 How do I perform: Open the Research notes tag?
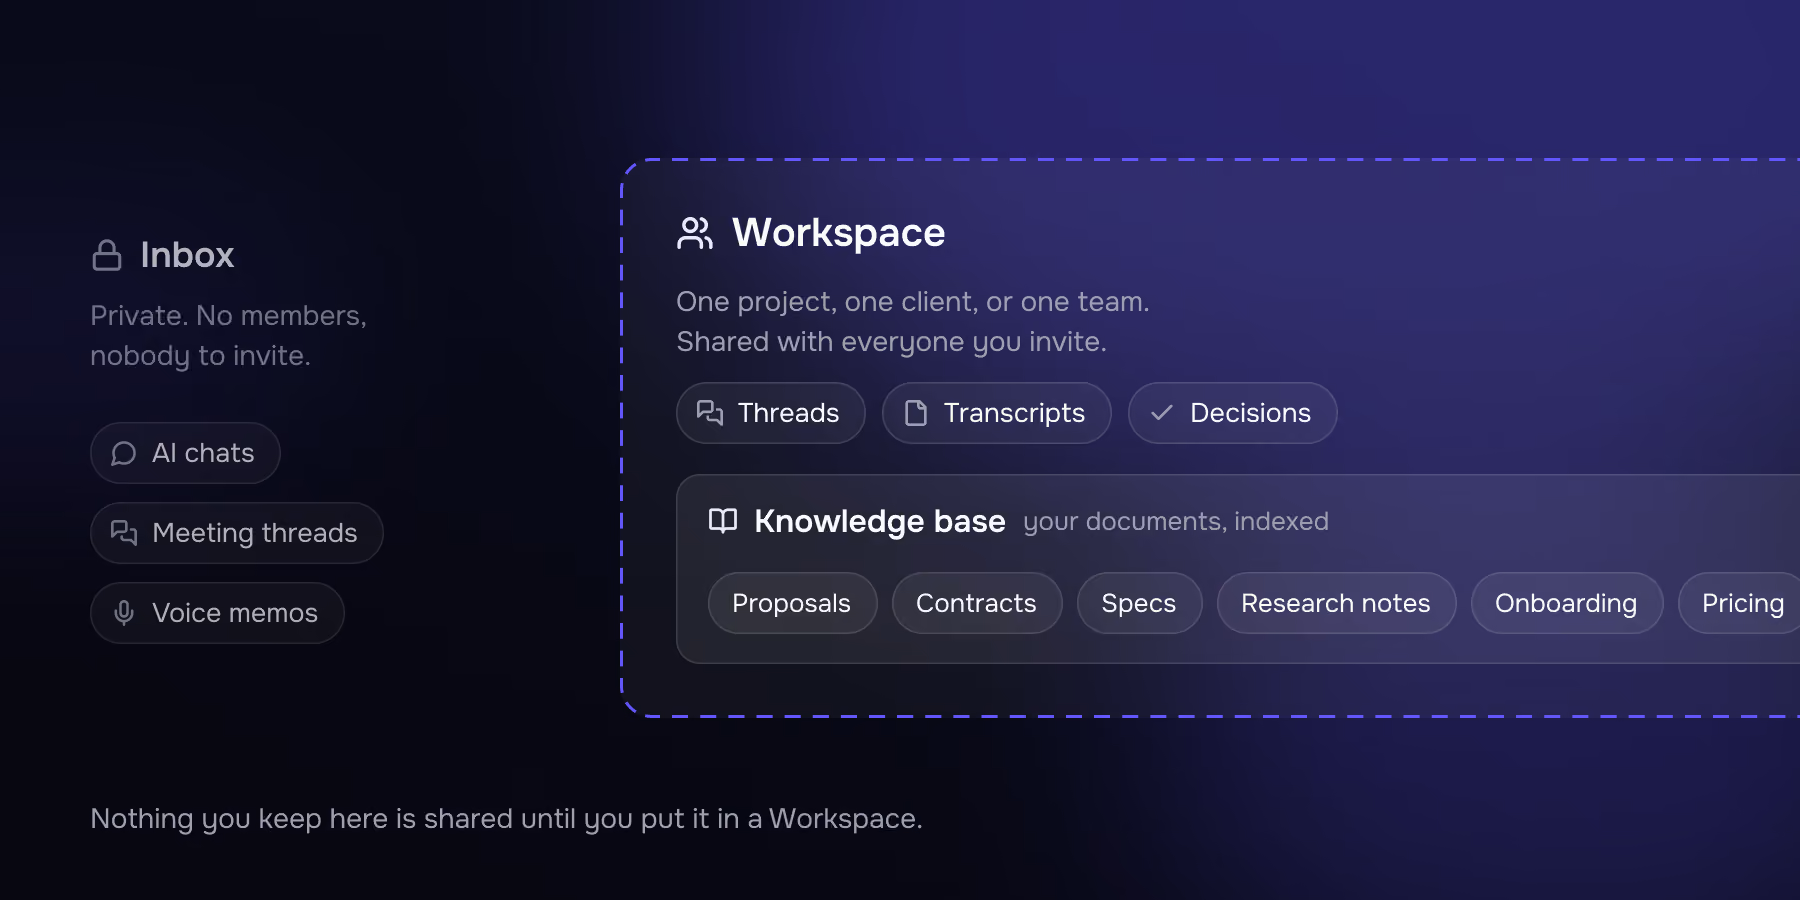tap(1337, 603)
